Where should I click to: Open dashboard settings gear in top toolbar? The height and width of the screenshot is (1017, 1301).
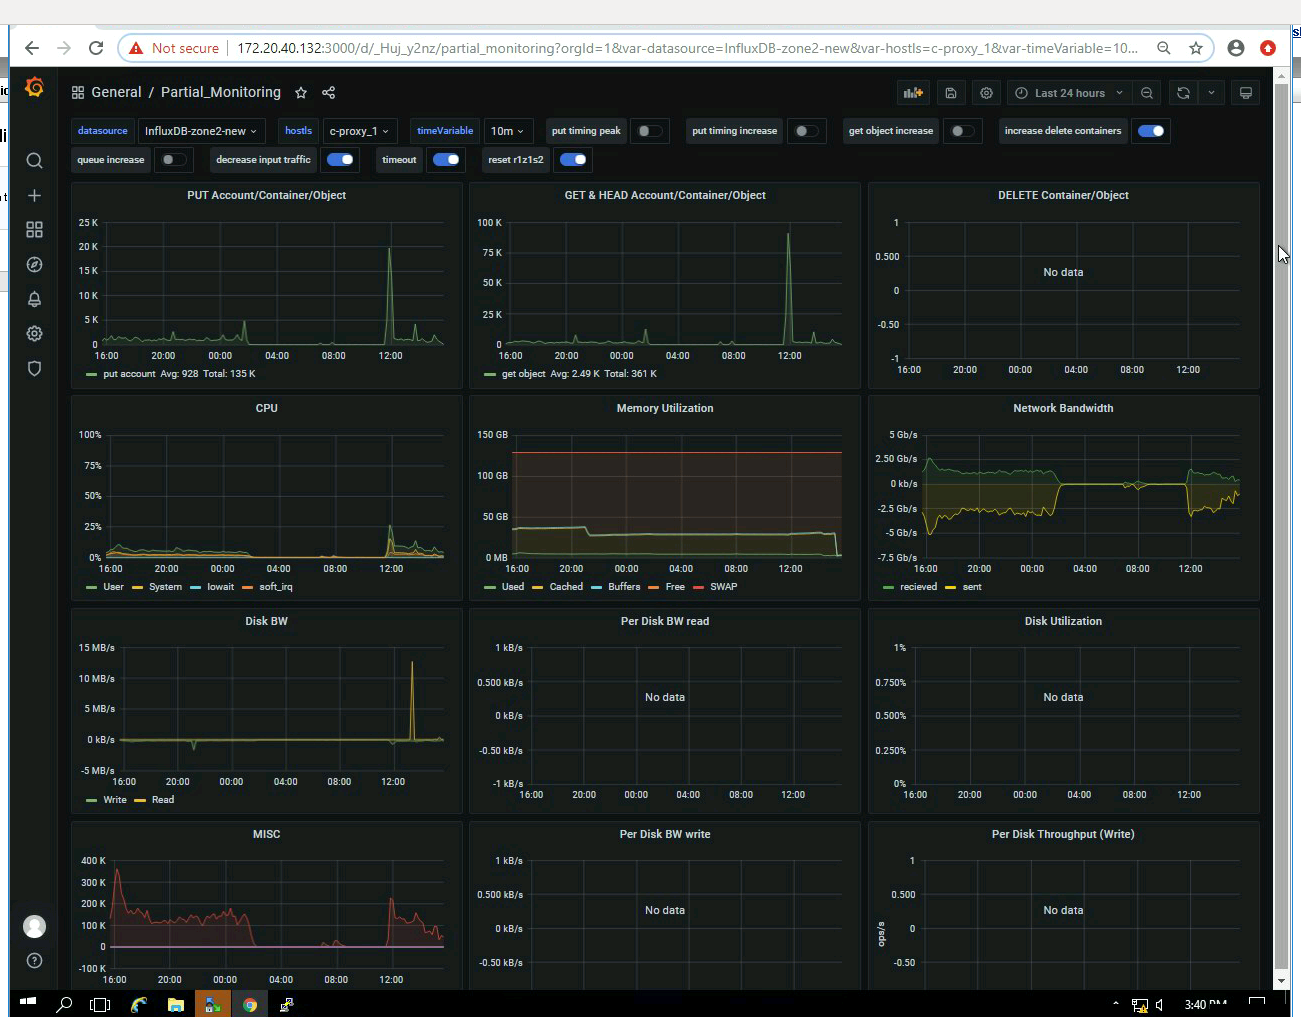(986, 93)
